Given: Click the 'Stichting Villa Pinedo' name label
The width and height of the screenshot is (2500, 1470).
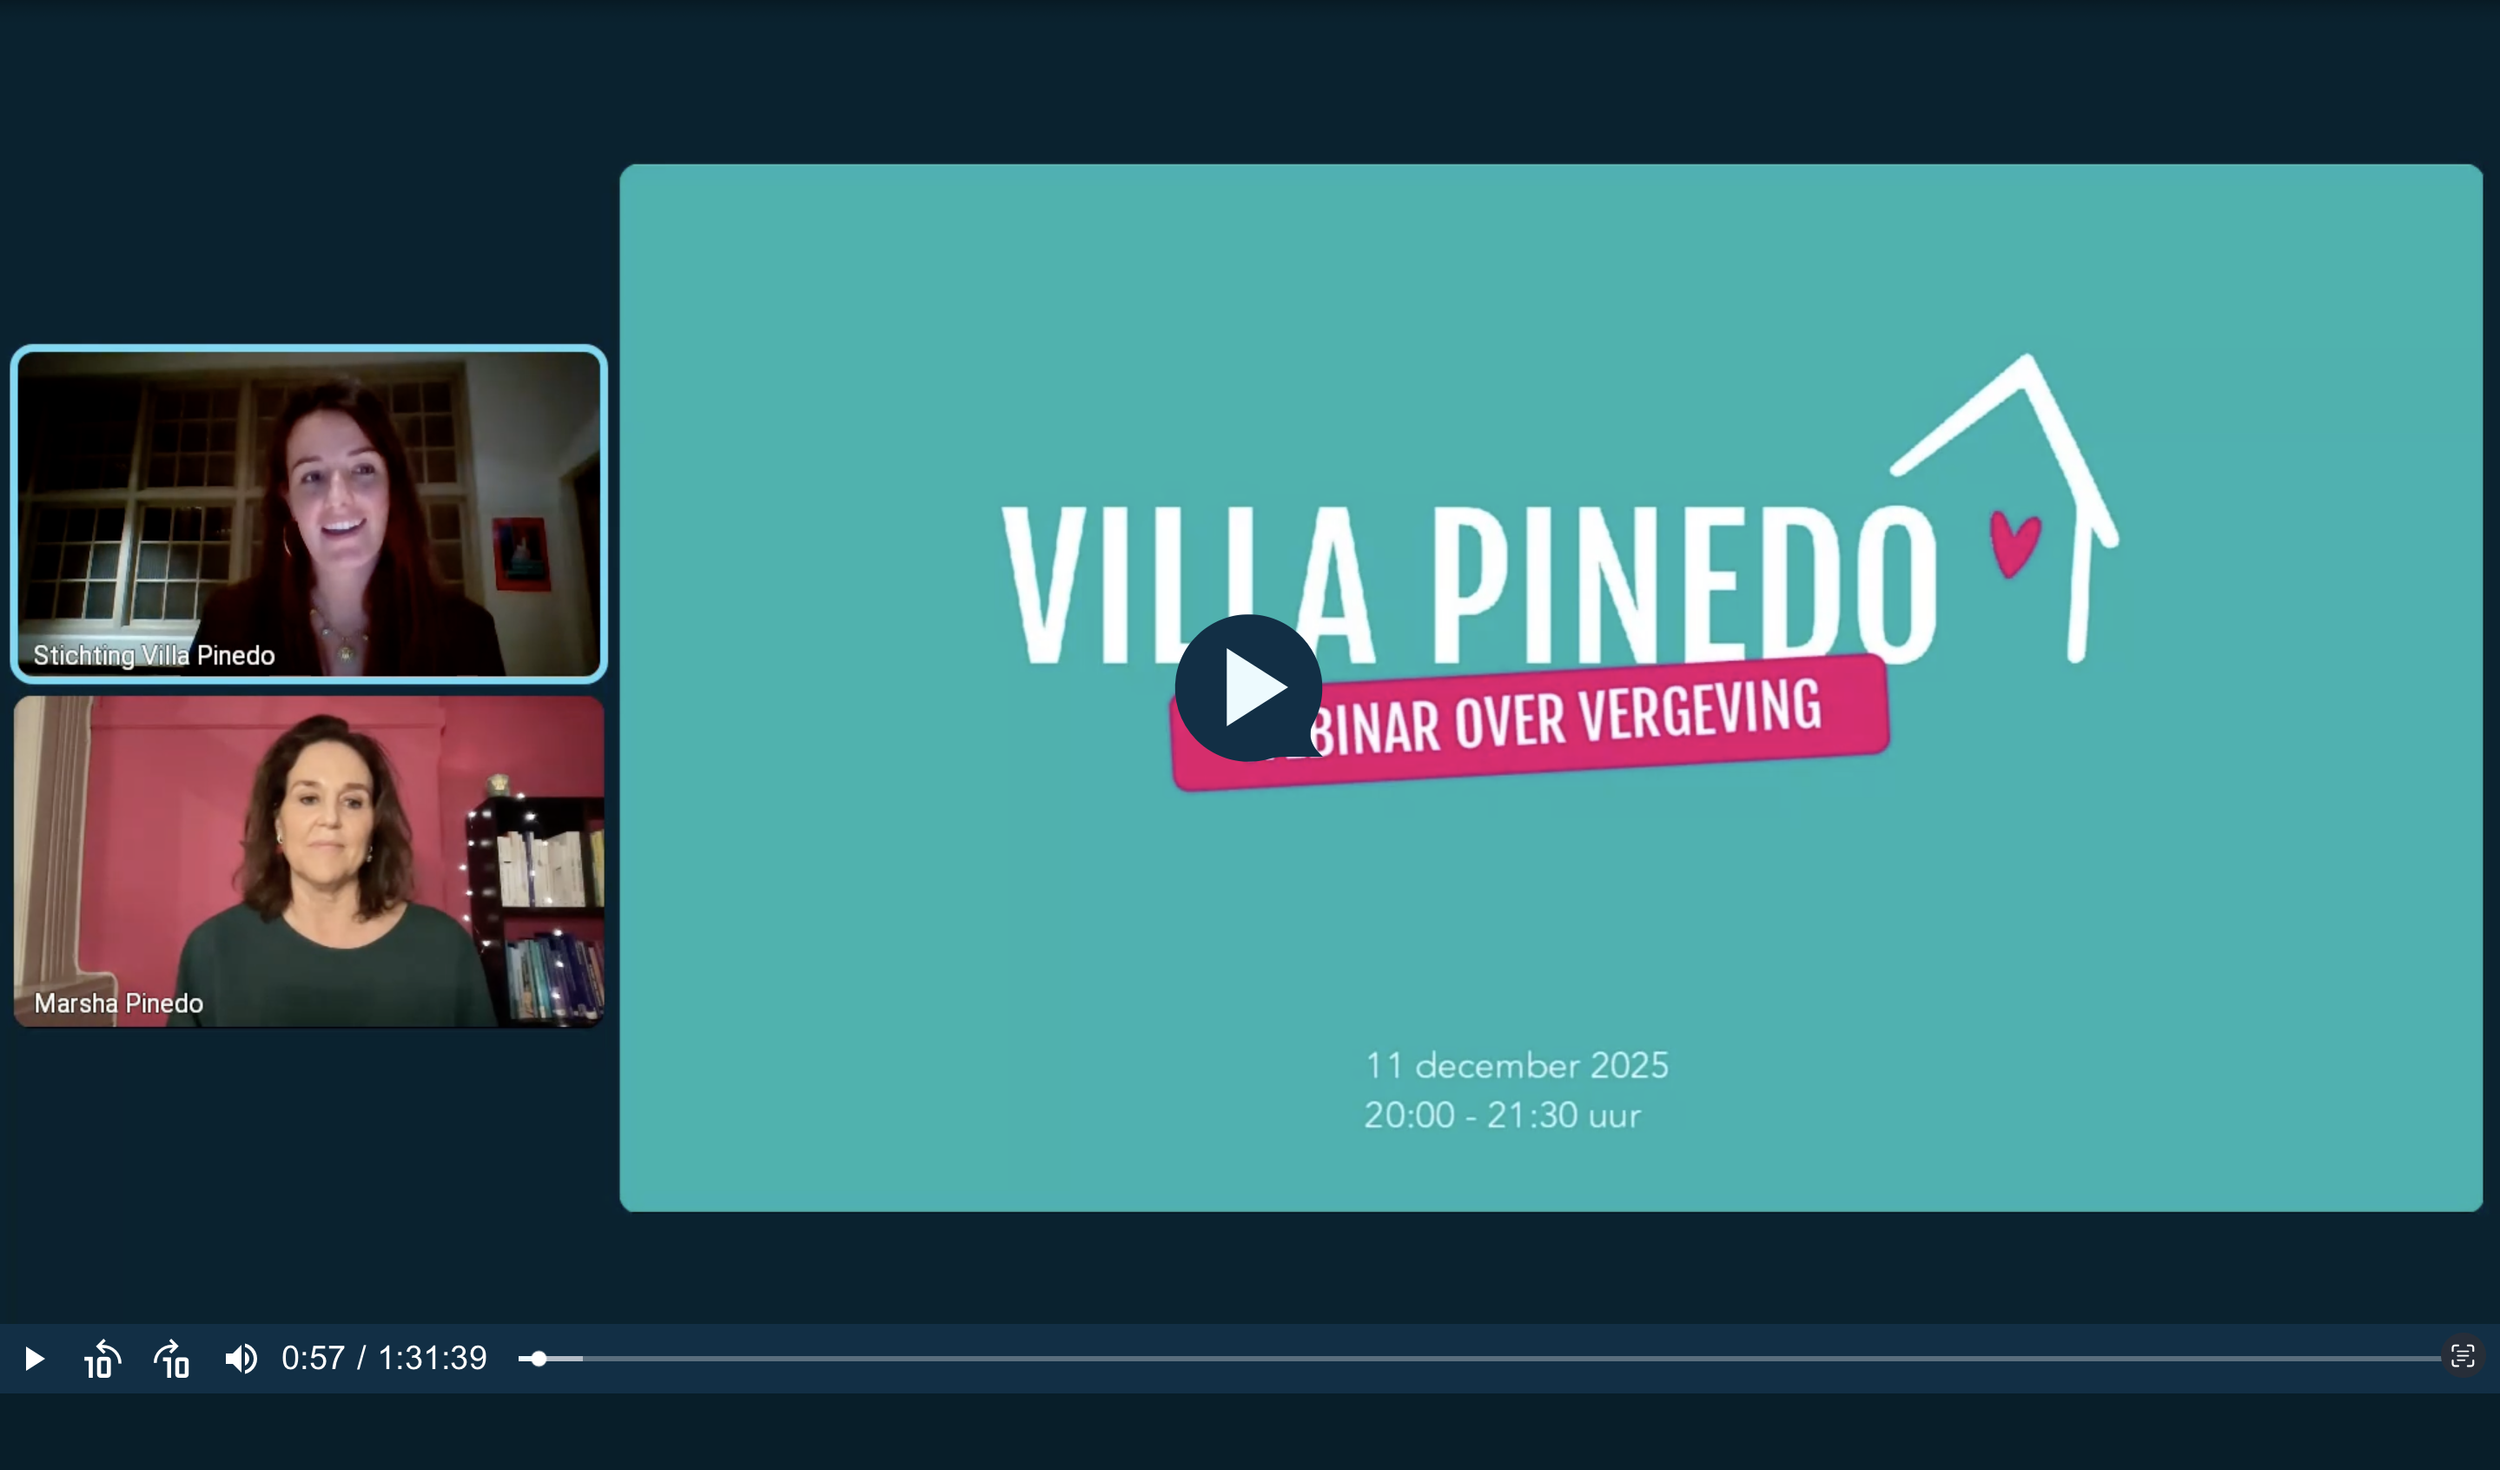Looking at the screenshot, I should (154, 655).
